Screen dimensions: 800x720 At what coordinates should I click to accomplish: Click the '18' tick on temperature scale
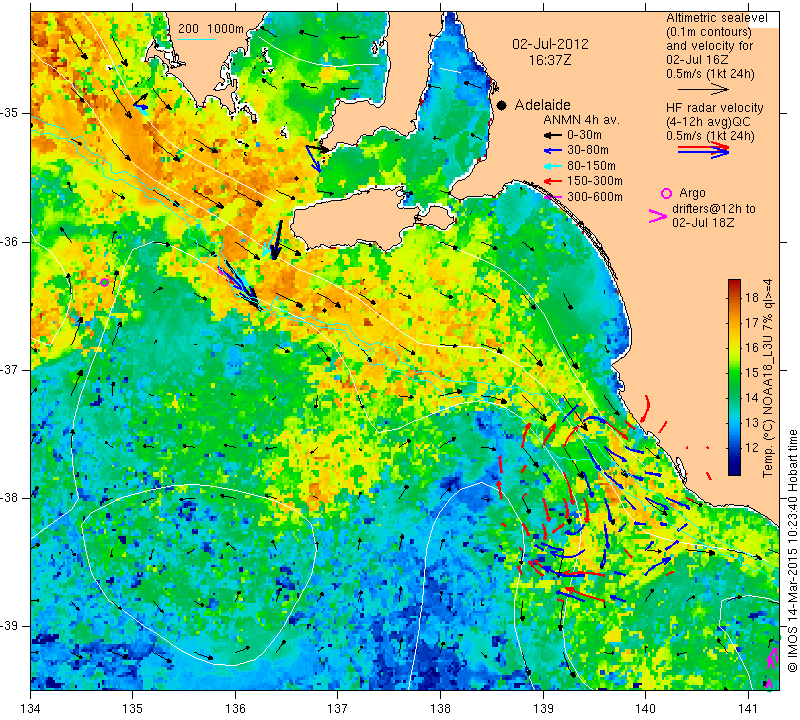(x=752, y=297)
